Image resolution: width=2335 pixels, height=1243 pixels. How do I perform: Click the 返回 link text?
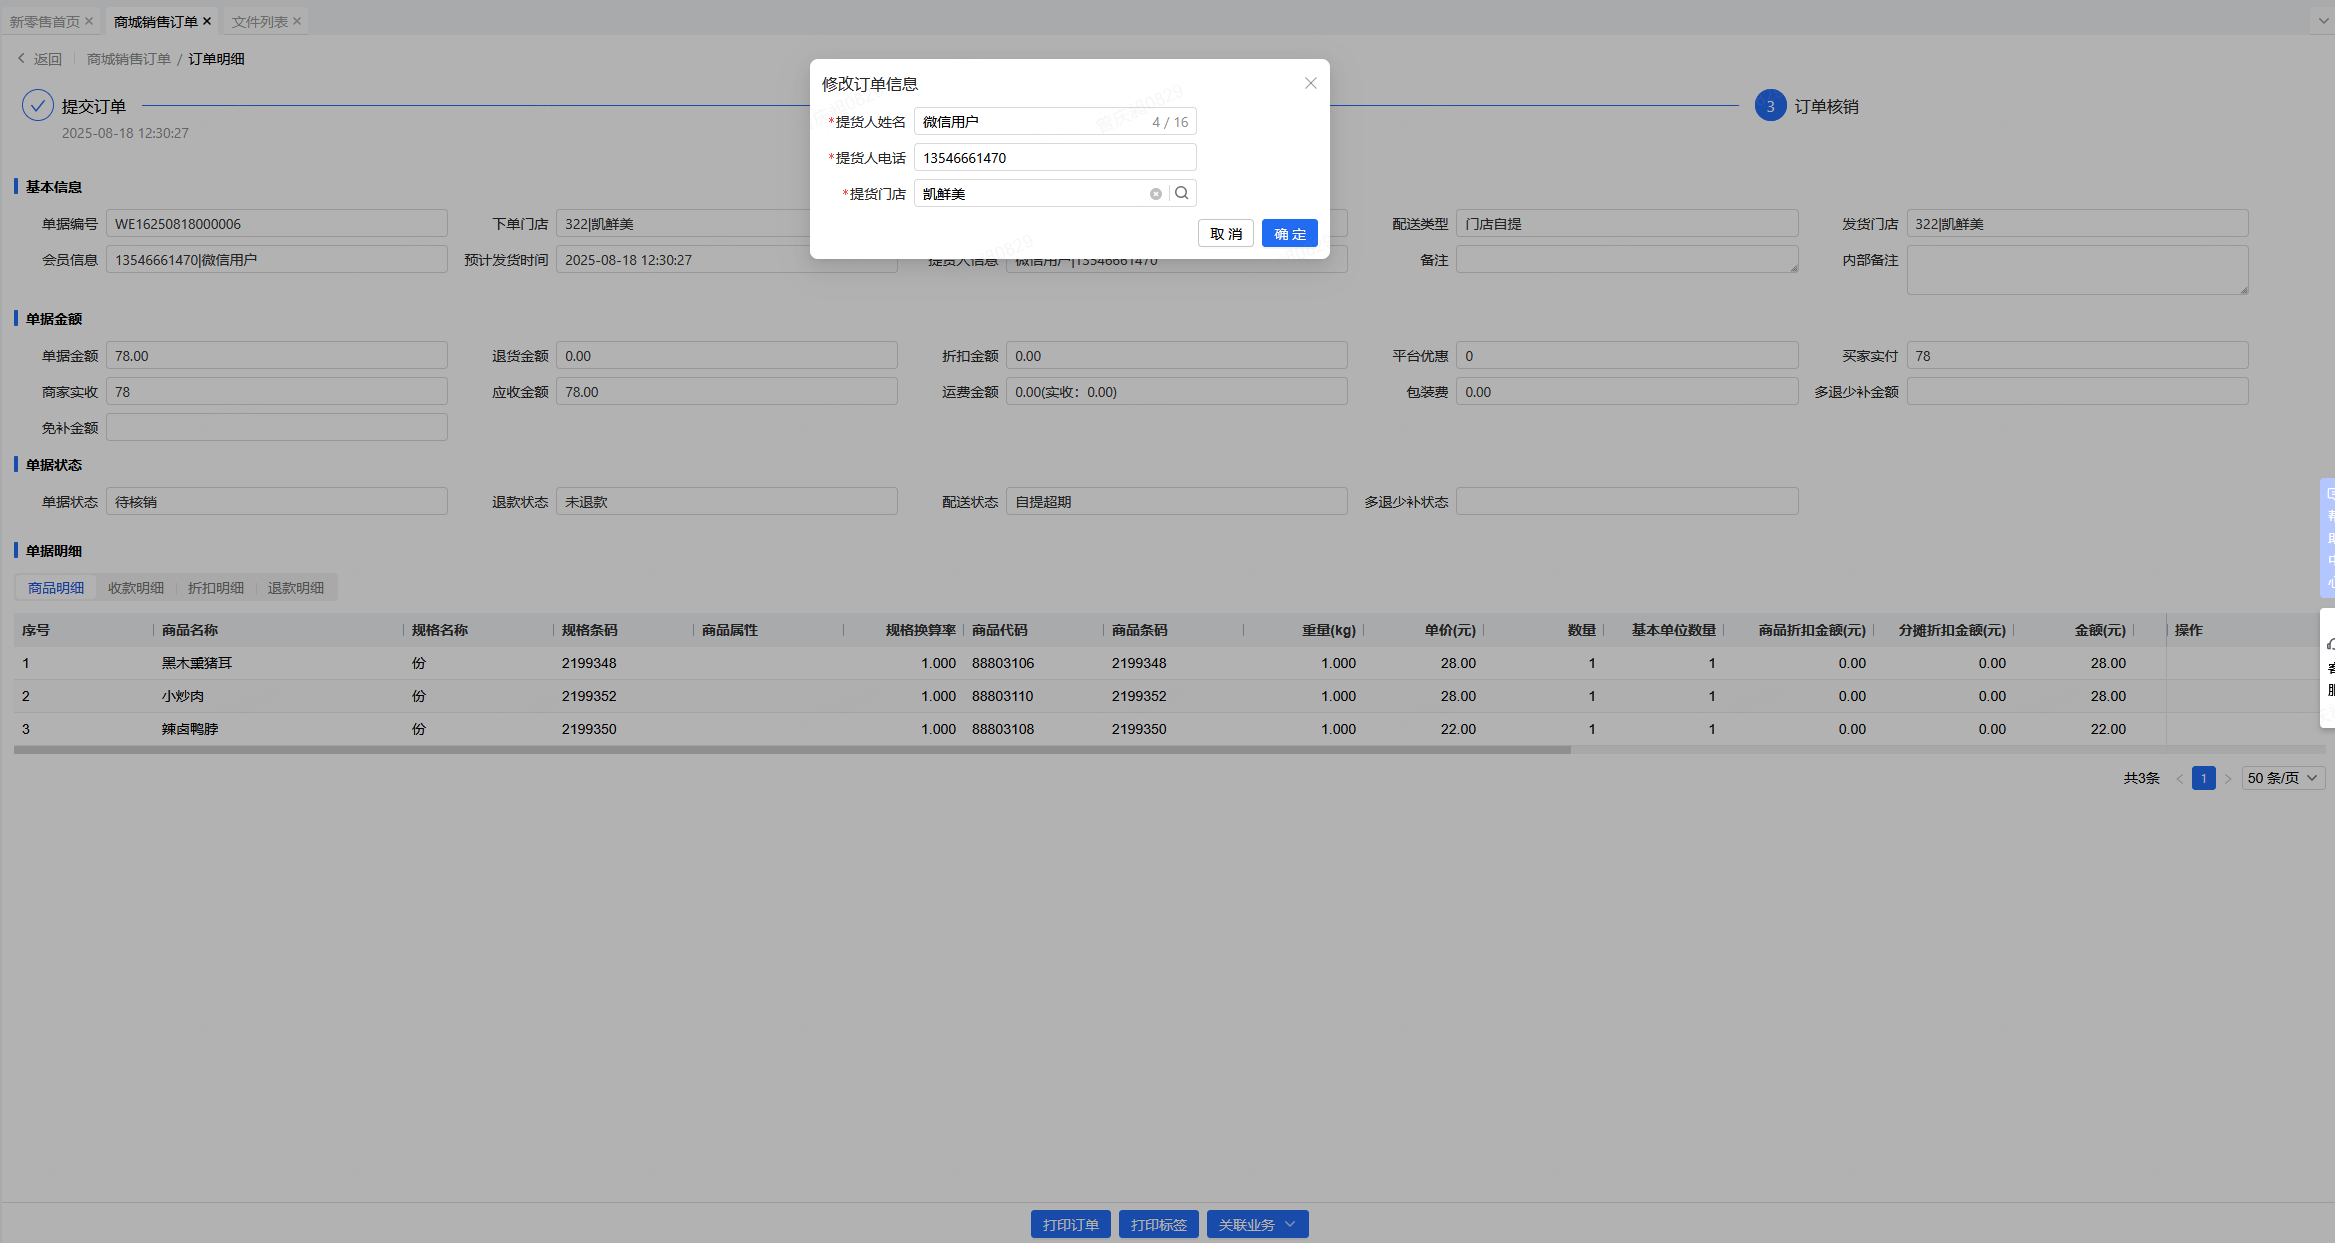pos(48,59)
